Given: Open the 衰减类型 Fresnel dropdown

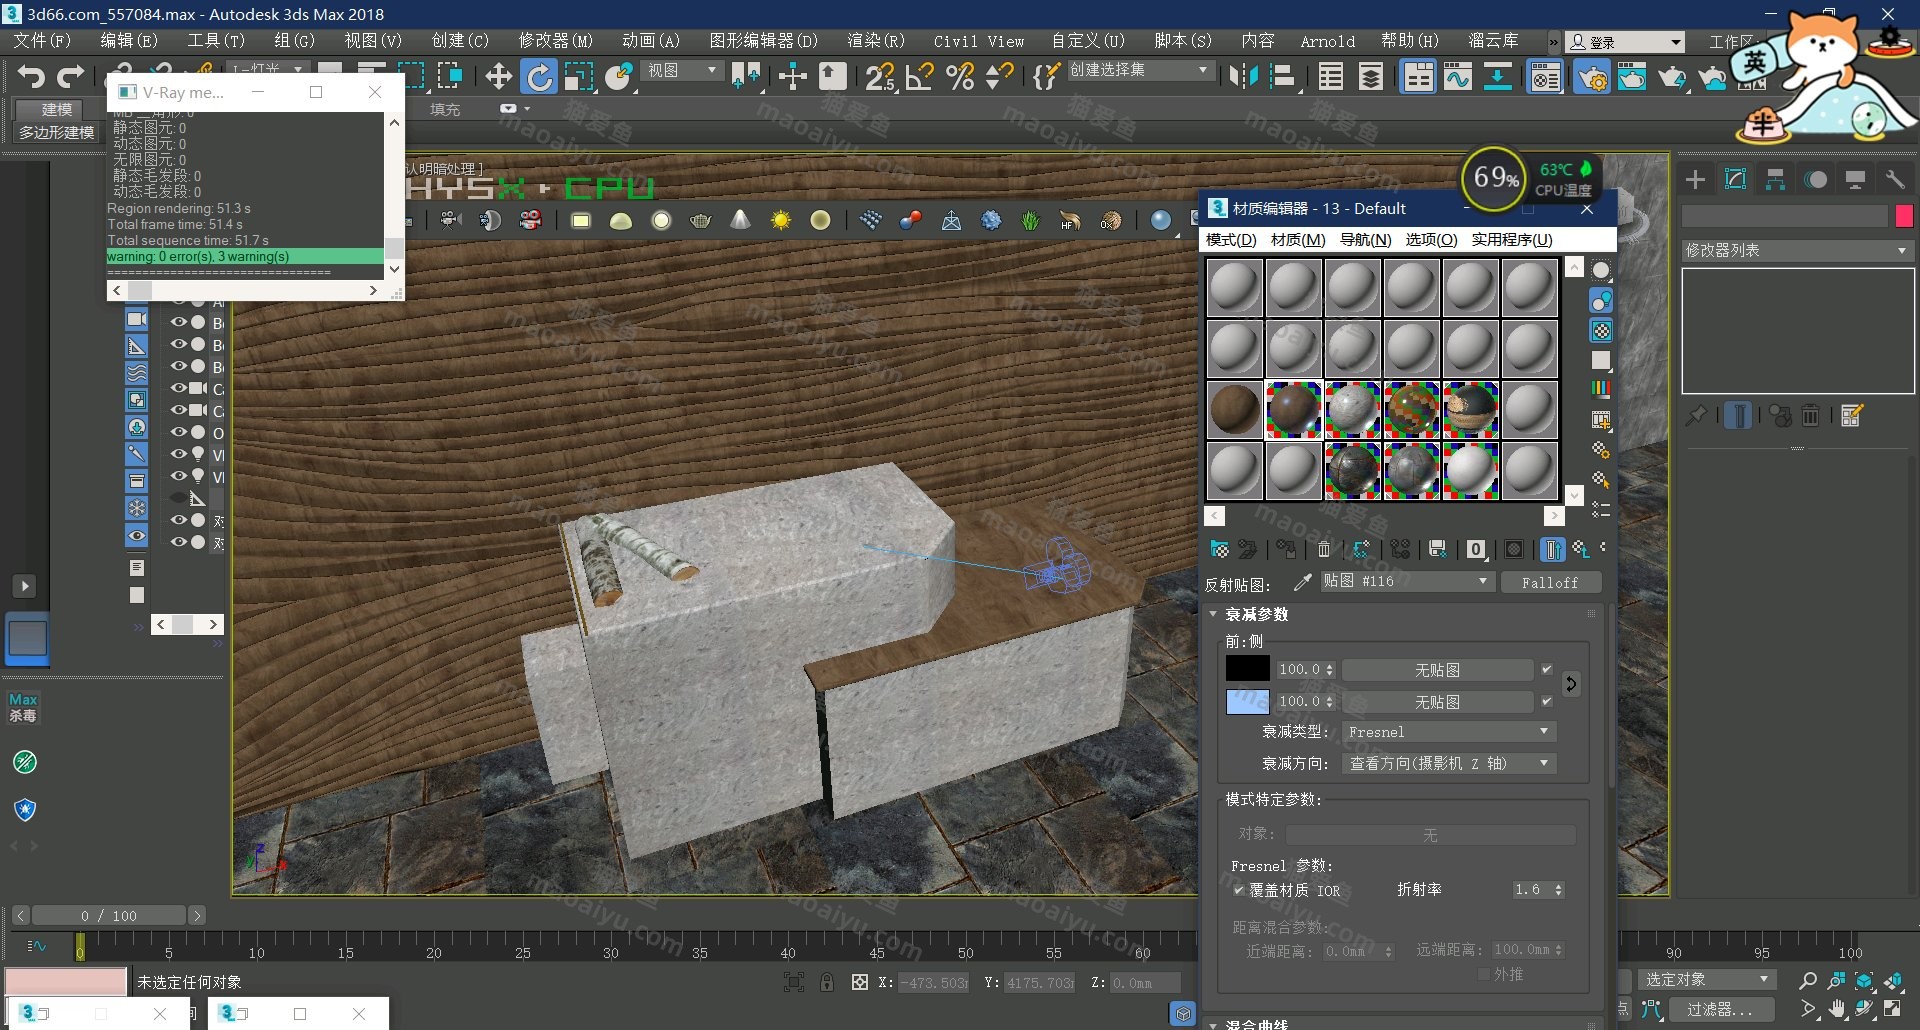Looking at the screenshot, I should click(x=1448, y=732).
